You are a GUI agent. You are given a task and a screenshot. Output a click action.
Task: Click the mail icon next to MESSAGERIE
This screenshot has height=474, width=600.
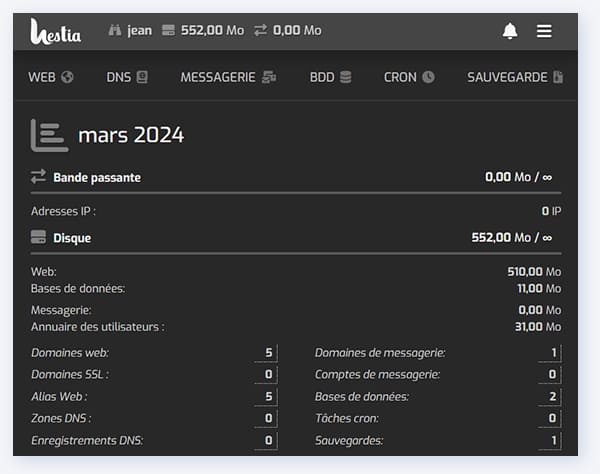269,77
